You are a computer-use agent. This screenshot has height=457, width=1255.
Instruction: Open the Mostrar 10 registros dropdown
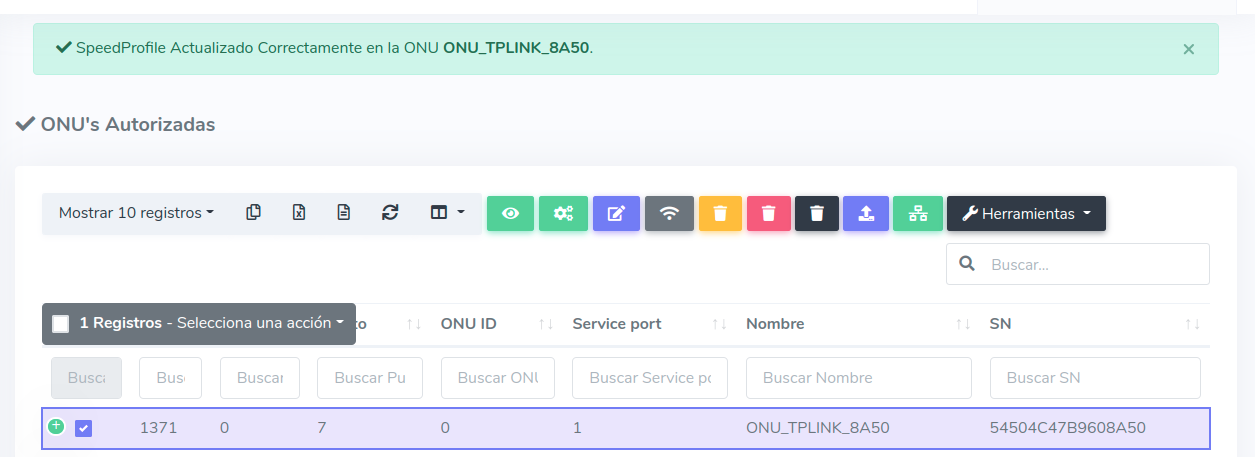click(x=136, y=213)
